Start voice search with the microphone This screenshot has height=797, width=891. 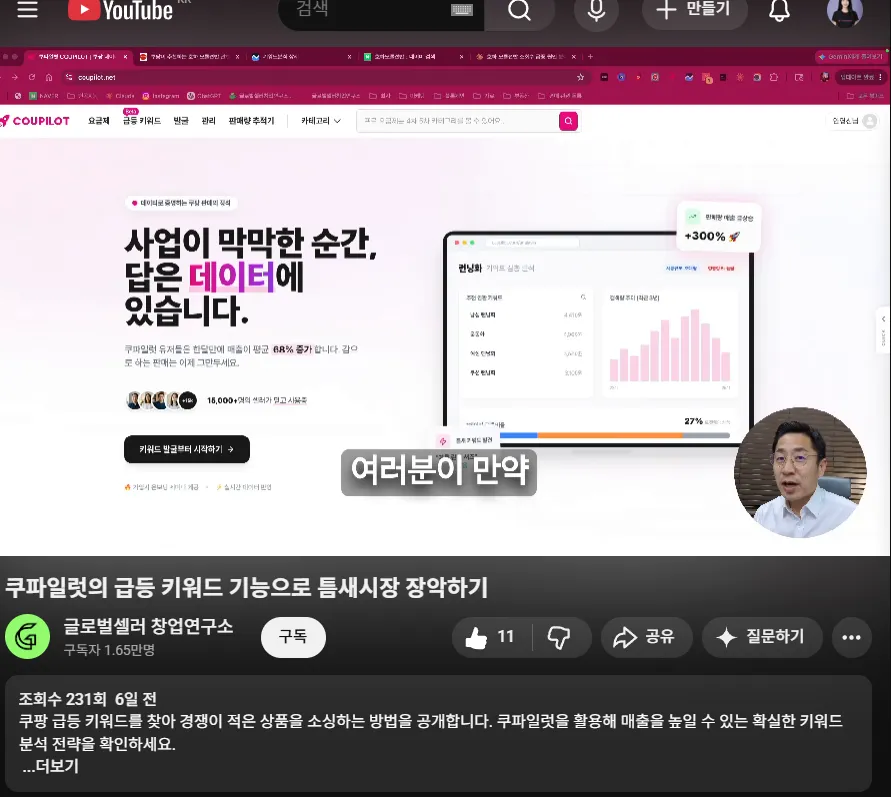point(596,10)
